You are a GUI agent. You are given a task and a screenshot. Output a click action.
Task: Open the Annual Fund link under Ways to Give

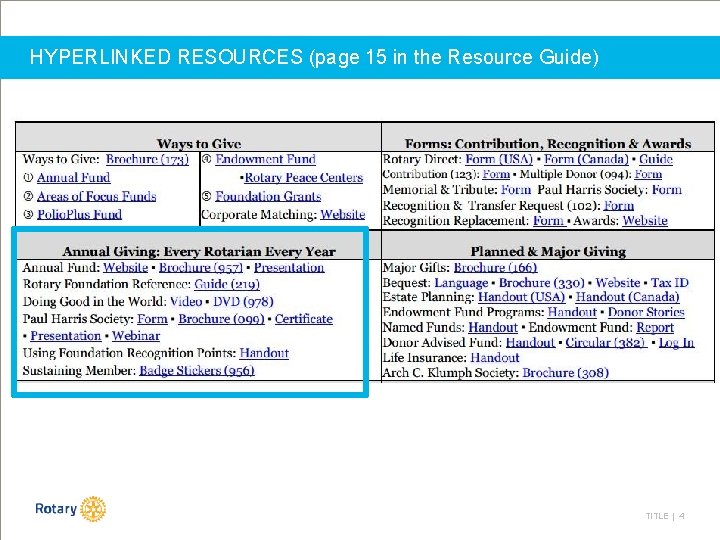(x=73, y=178)
